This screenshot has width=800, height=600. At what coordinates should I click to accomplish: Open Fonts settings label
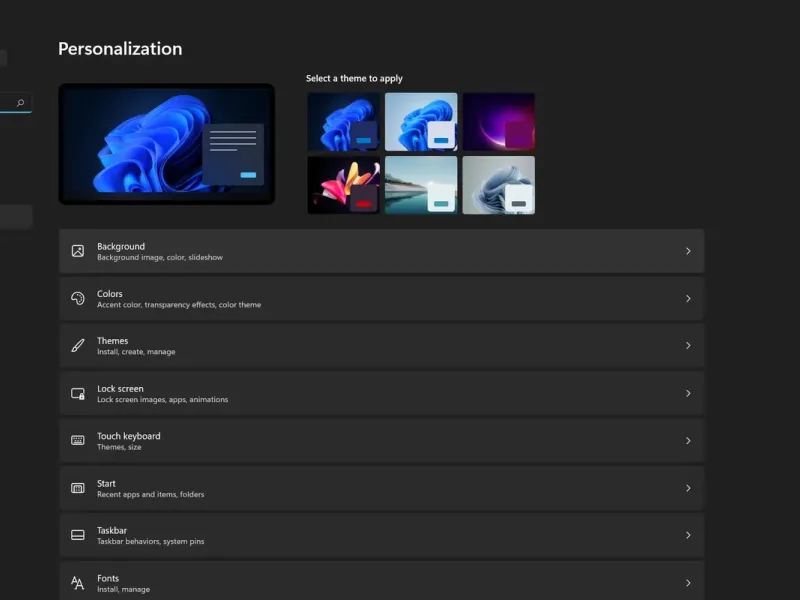click(x=108, y=579)
